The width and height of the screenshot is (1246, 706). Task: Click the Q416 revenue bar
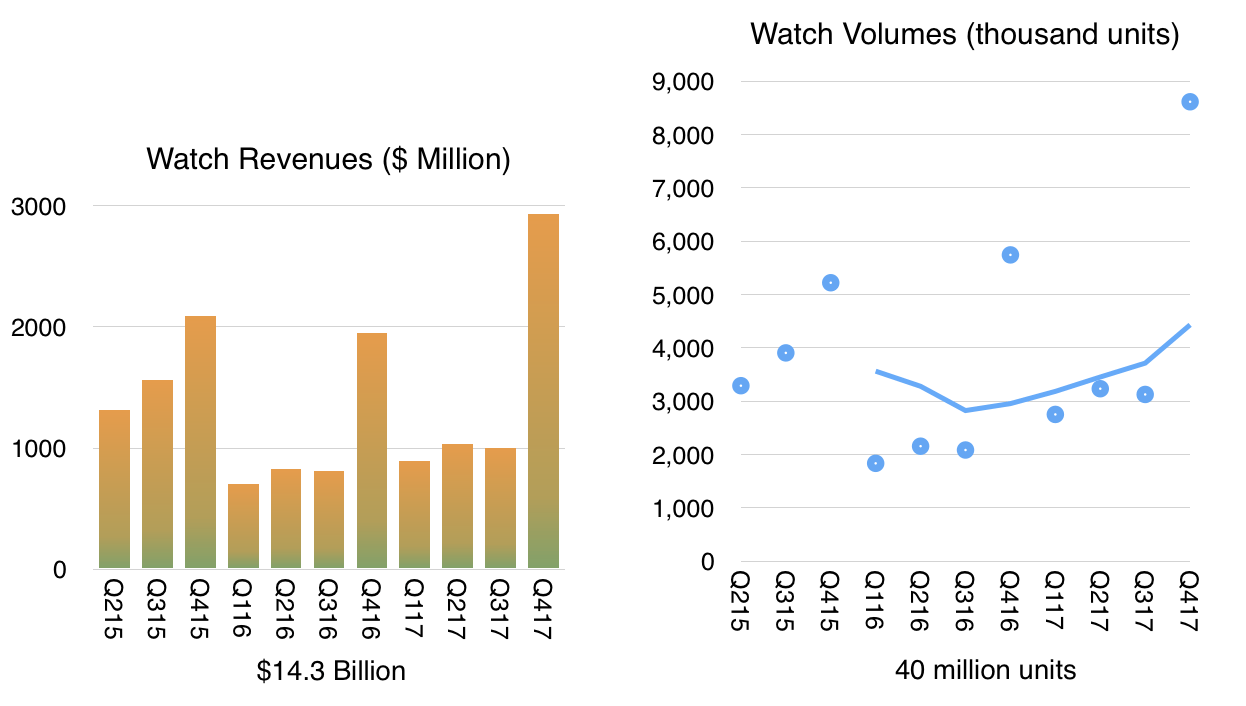click(372, 451)
